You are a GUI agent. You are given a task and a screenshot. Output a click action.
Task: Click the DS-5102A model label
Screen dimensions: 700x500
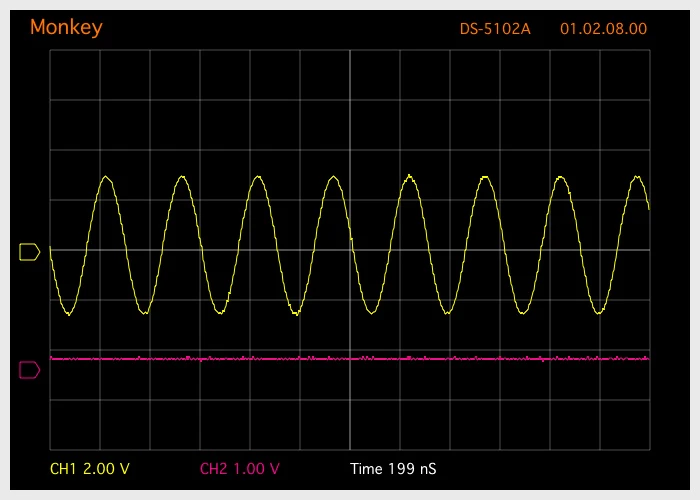[x=495, y=29]
